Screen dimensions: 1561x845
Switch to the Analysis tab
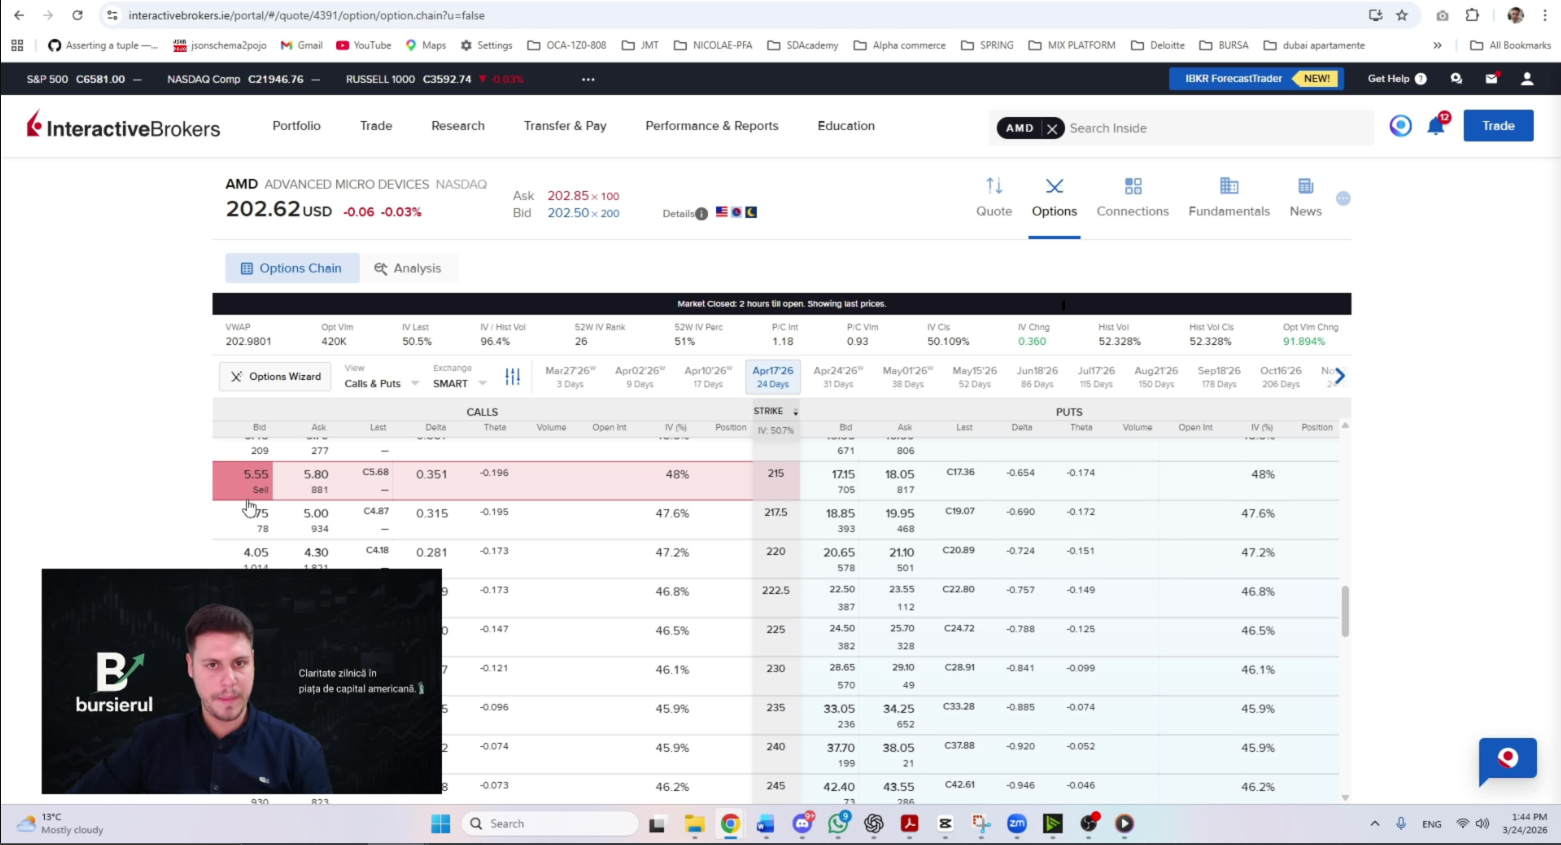point(408,268)
